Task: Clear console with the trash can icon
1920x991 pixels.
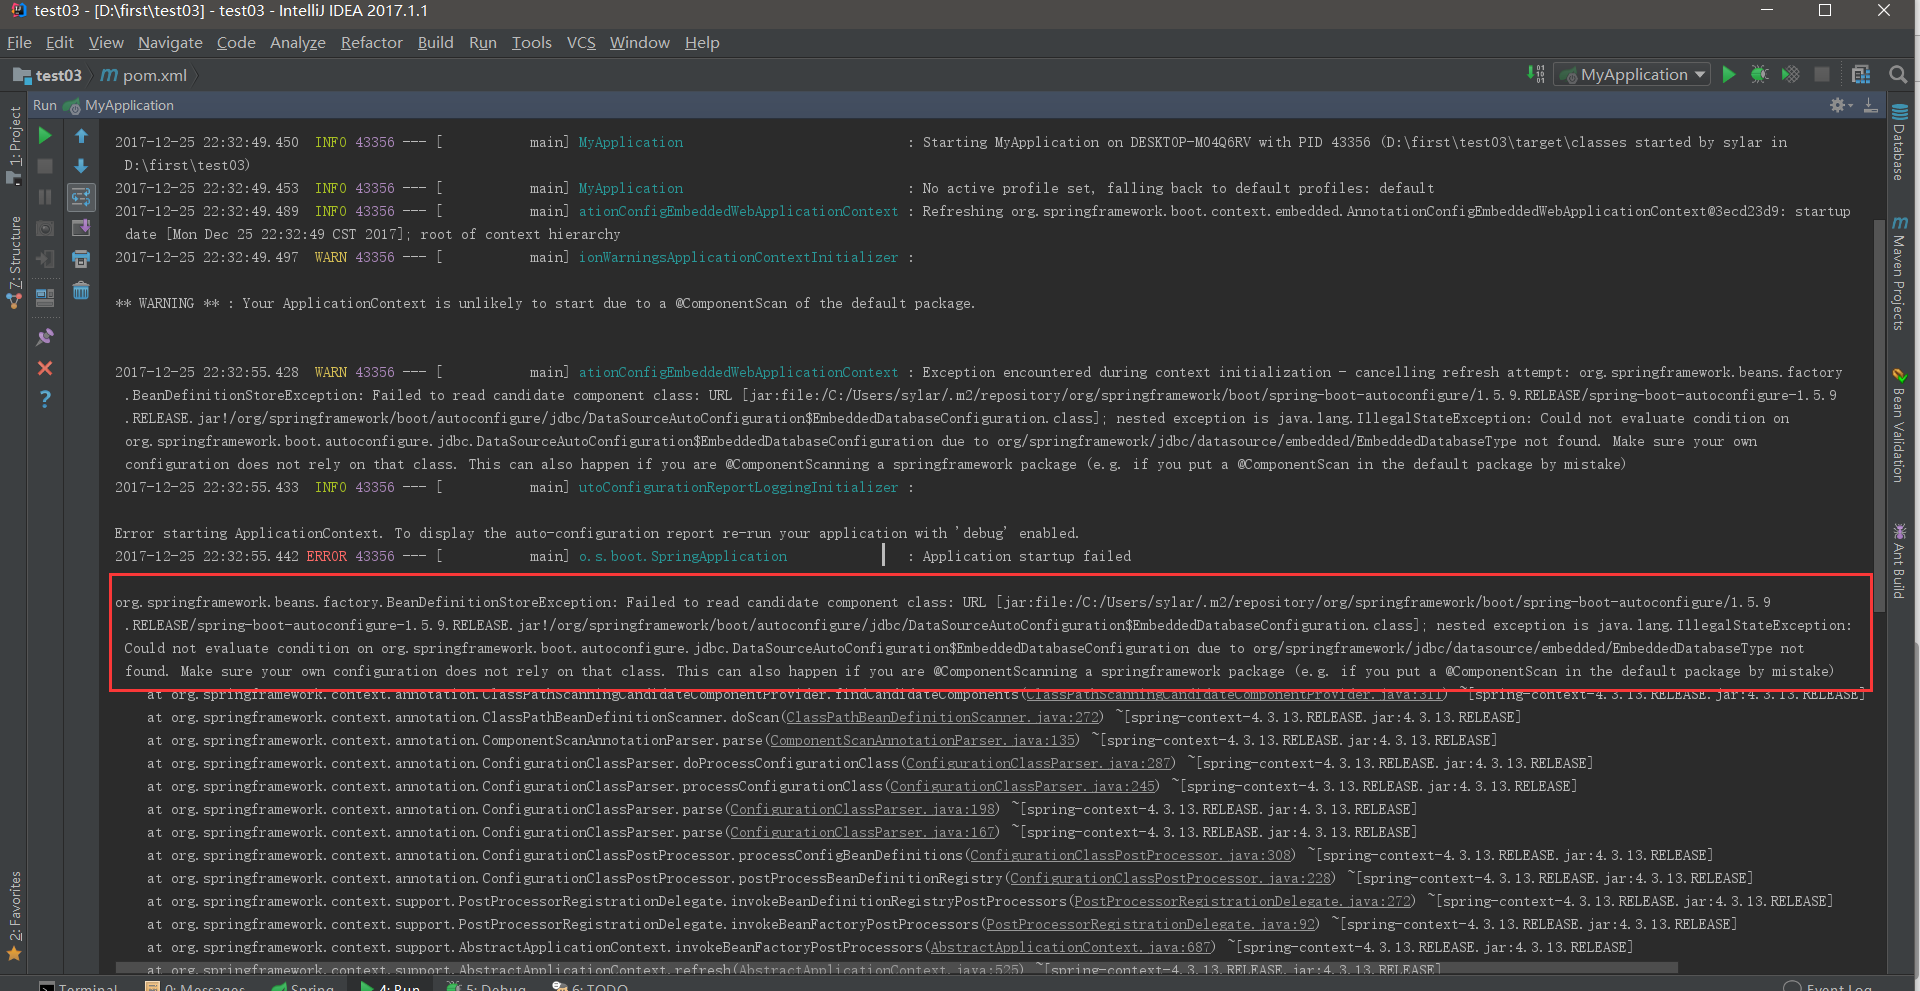Action: coord(81,290)
